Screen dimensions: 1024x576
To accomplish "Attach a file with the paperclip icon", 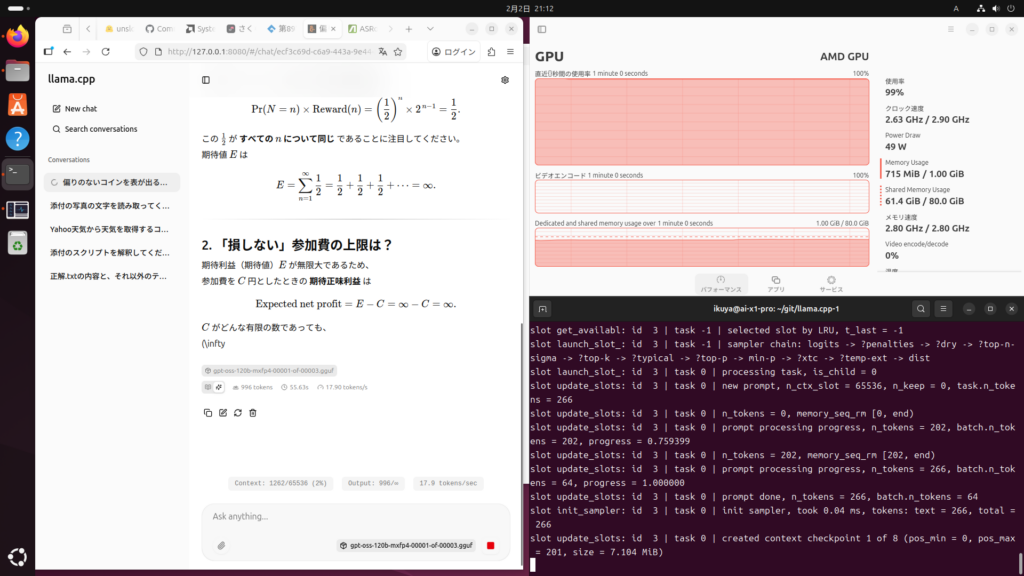I will (221, 545).
